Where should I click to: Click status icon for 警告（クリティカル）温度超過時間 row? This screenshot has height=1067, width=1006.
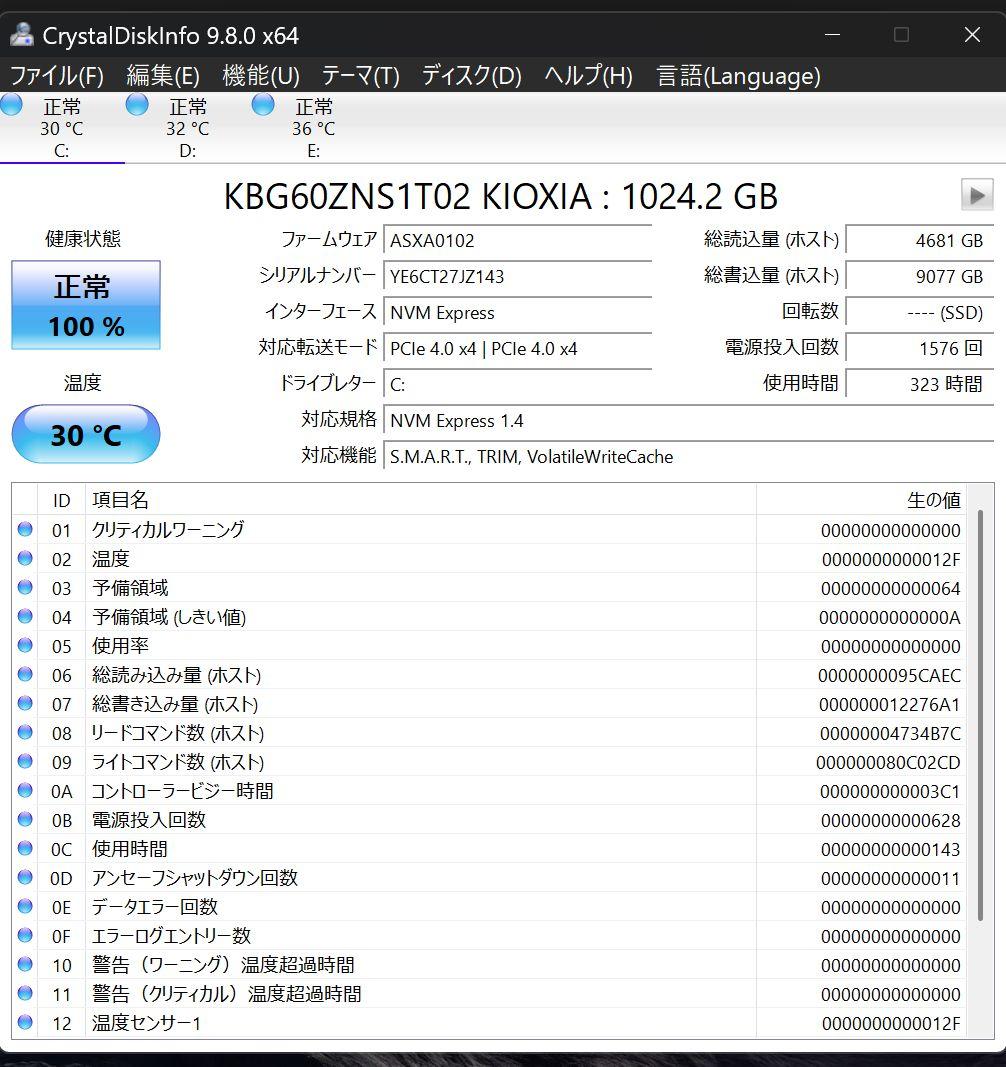coord(25,994)
